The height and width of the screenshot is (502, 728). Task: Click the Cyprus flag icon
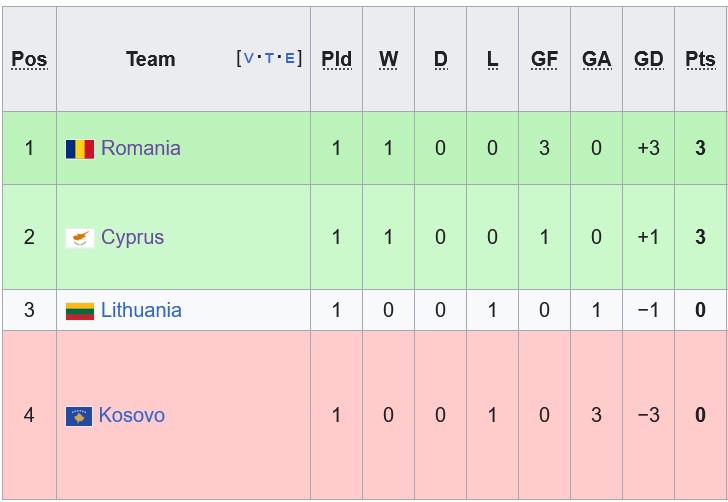(x=80, y=238)
